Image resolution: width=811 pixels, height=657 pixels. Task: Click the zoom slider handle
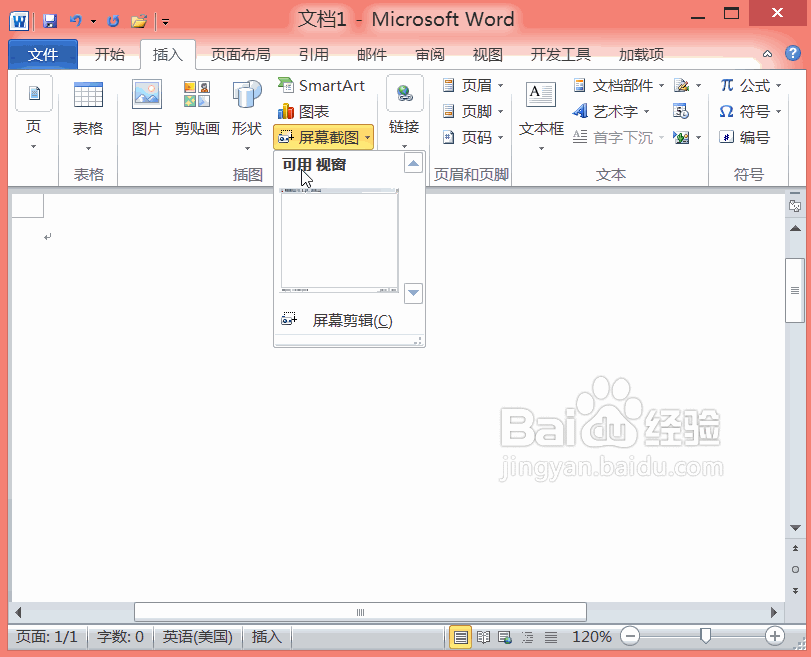[705, 636]
